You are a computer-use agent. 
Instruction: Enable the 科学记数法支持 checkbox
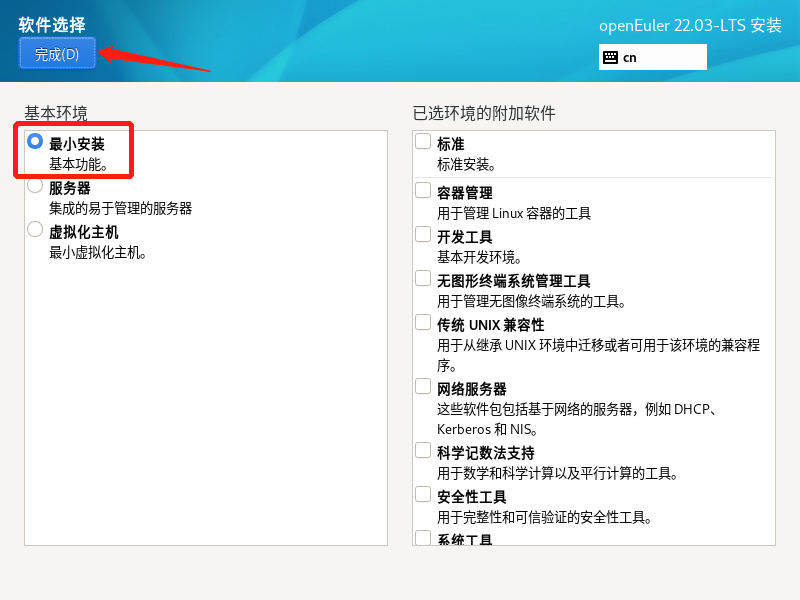pyautogui.click(x=423, y=451)
